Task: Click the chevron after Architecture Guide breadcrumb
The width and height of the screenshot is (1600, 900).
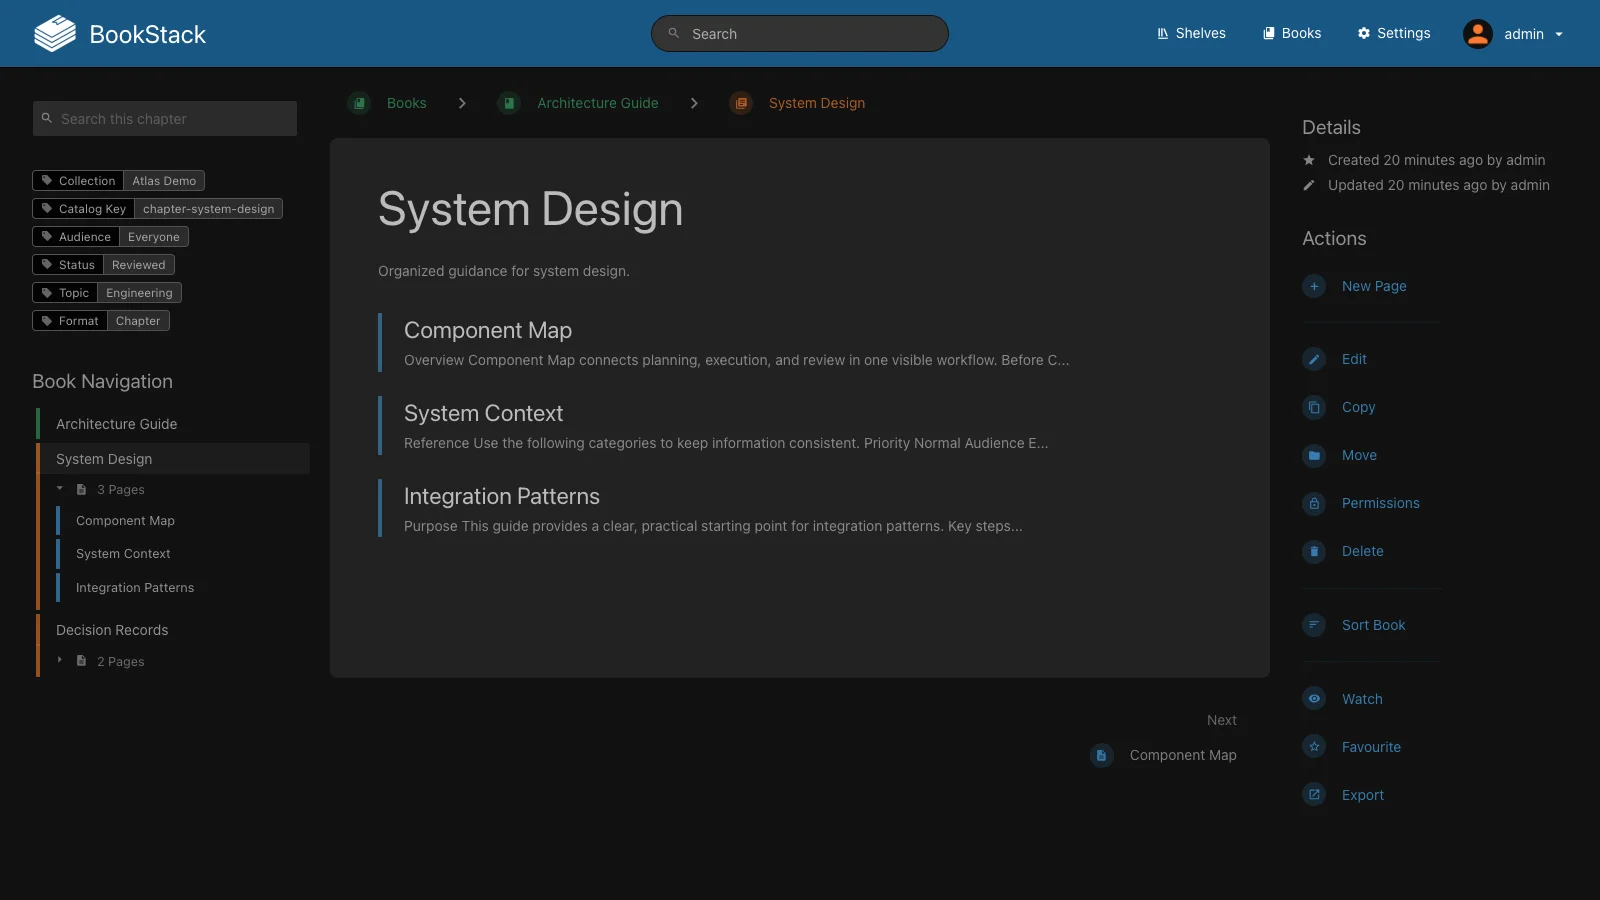Action: click(694, 103)
